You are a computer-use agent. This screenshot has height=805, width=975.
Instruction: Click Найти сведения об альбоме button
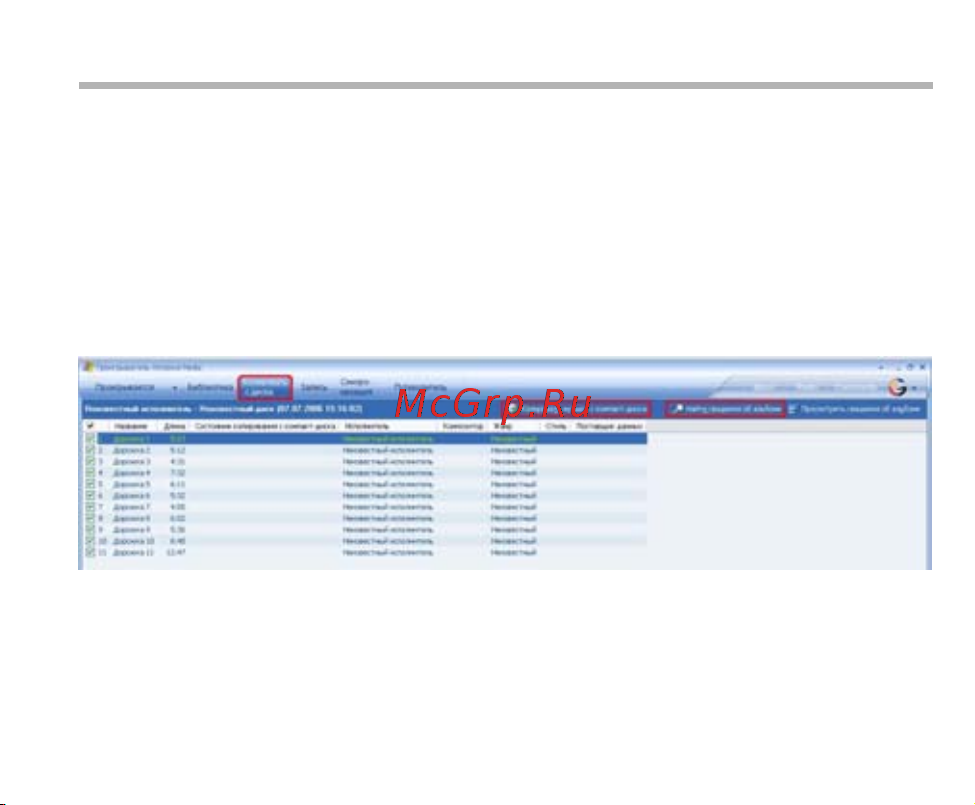point(725,409)
